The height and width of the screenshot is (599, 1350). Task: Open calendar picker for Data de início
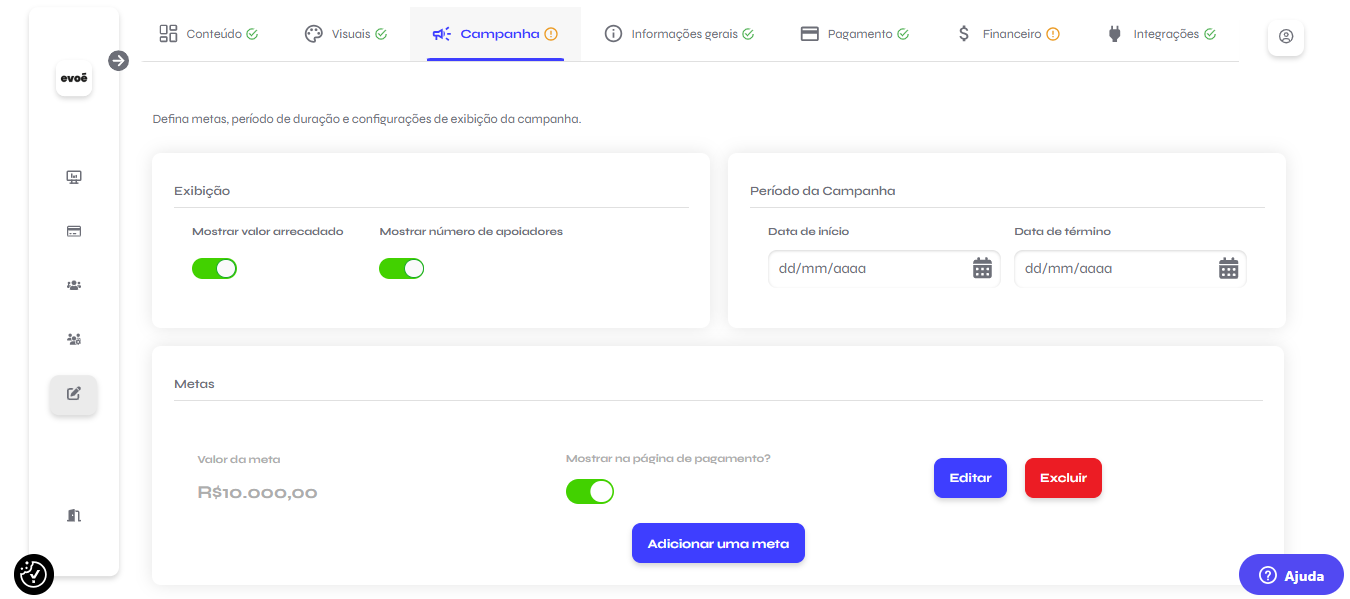click(x=982, y=268)
